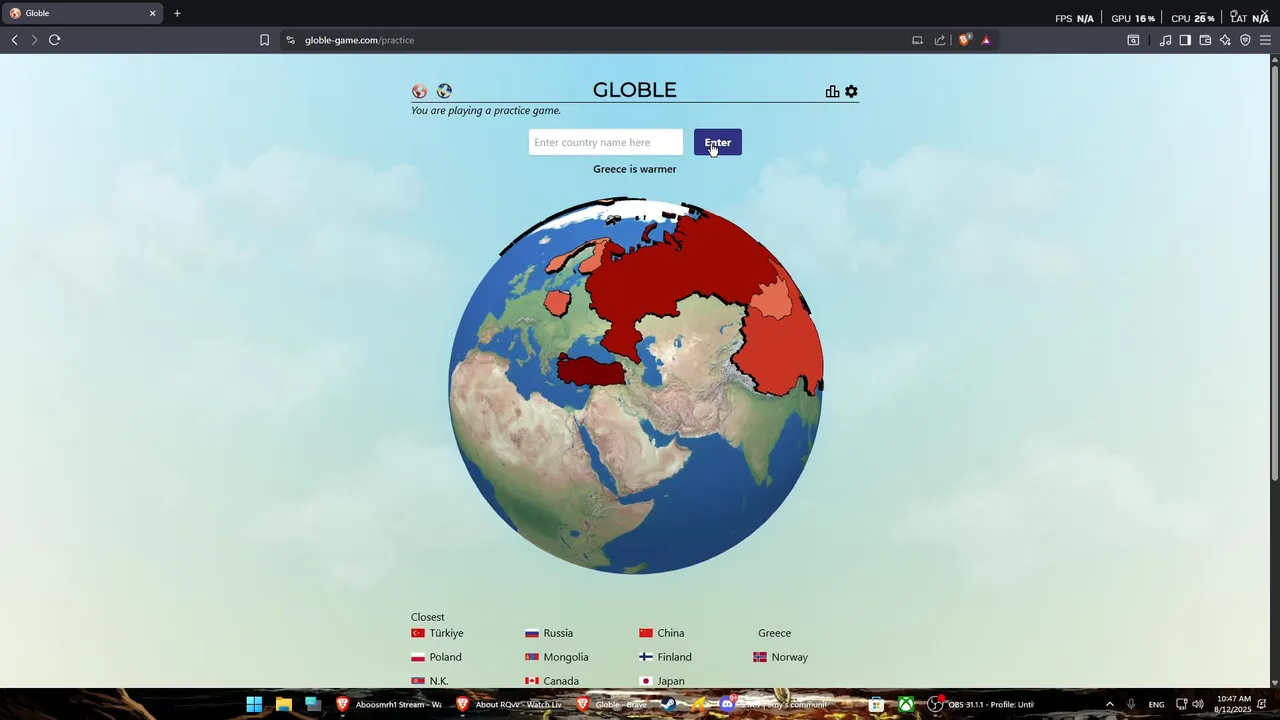
Task: Open Discord from the taskbar
Action: click(727, 704)
